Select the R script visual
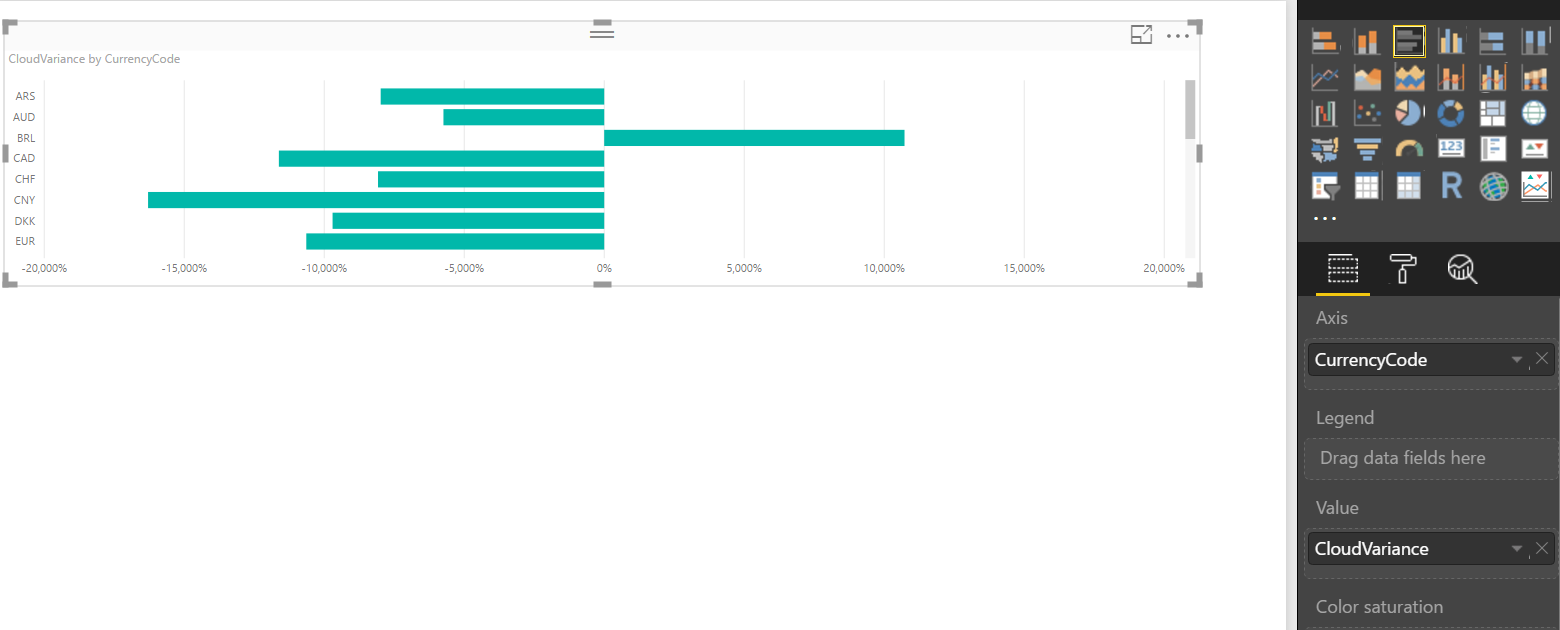The height and width of the screenshot is (630, 1560). pyautogui.click(x=1451, y=186)
